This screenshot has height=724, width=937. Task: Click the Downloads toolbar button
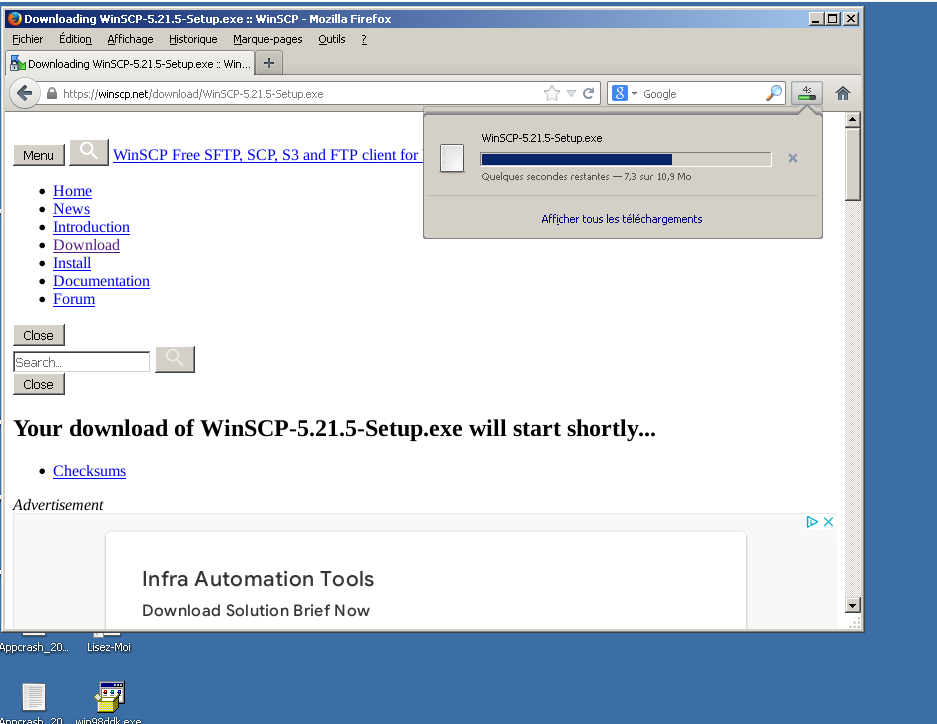click(x=806, y=93)
